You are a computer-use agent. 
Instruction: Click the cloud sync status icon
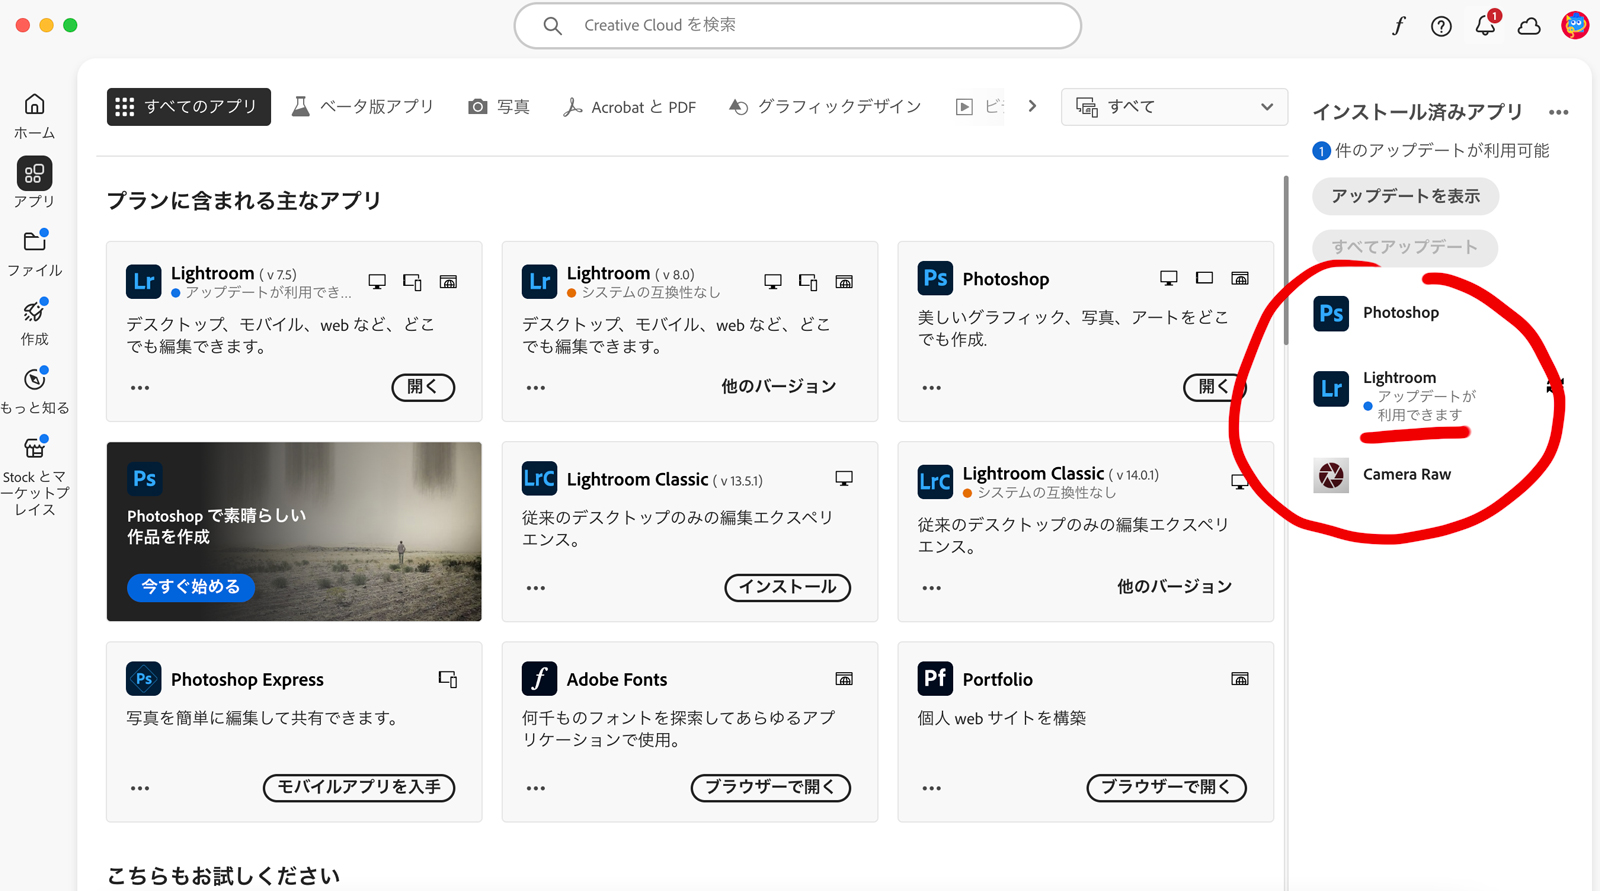click(1529, 27)
